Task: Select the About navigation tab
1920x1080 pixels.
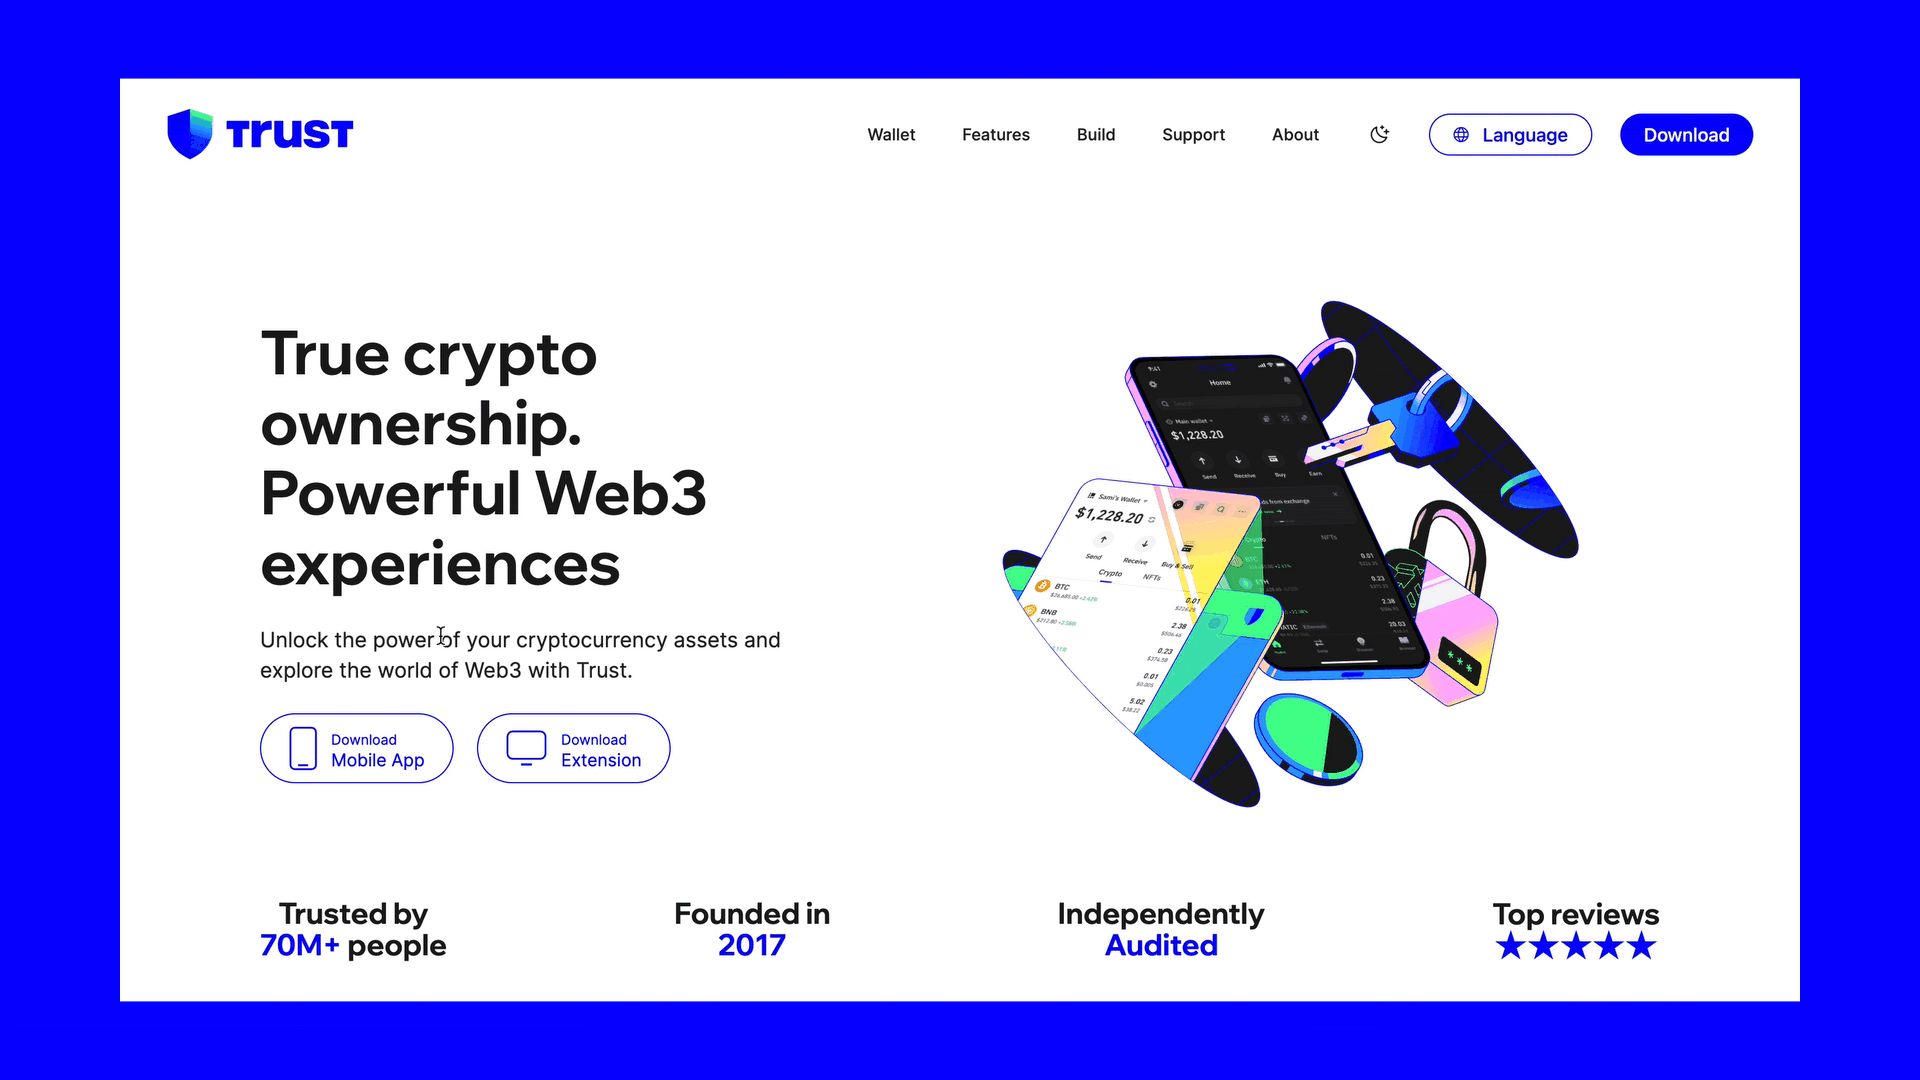Action: coord(1295,135)
